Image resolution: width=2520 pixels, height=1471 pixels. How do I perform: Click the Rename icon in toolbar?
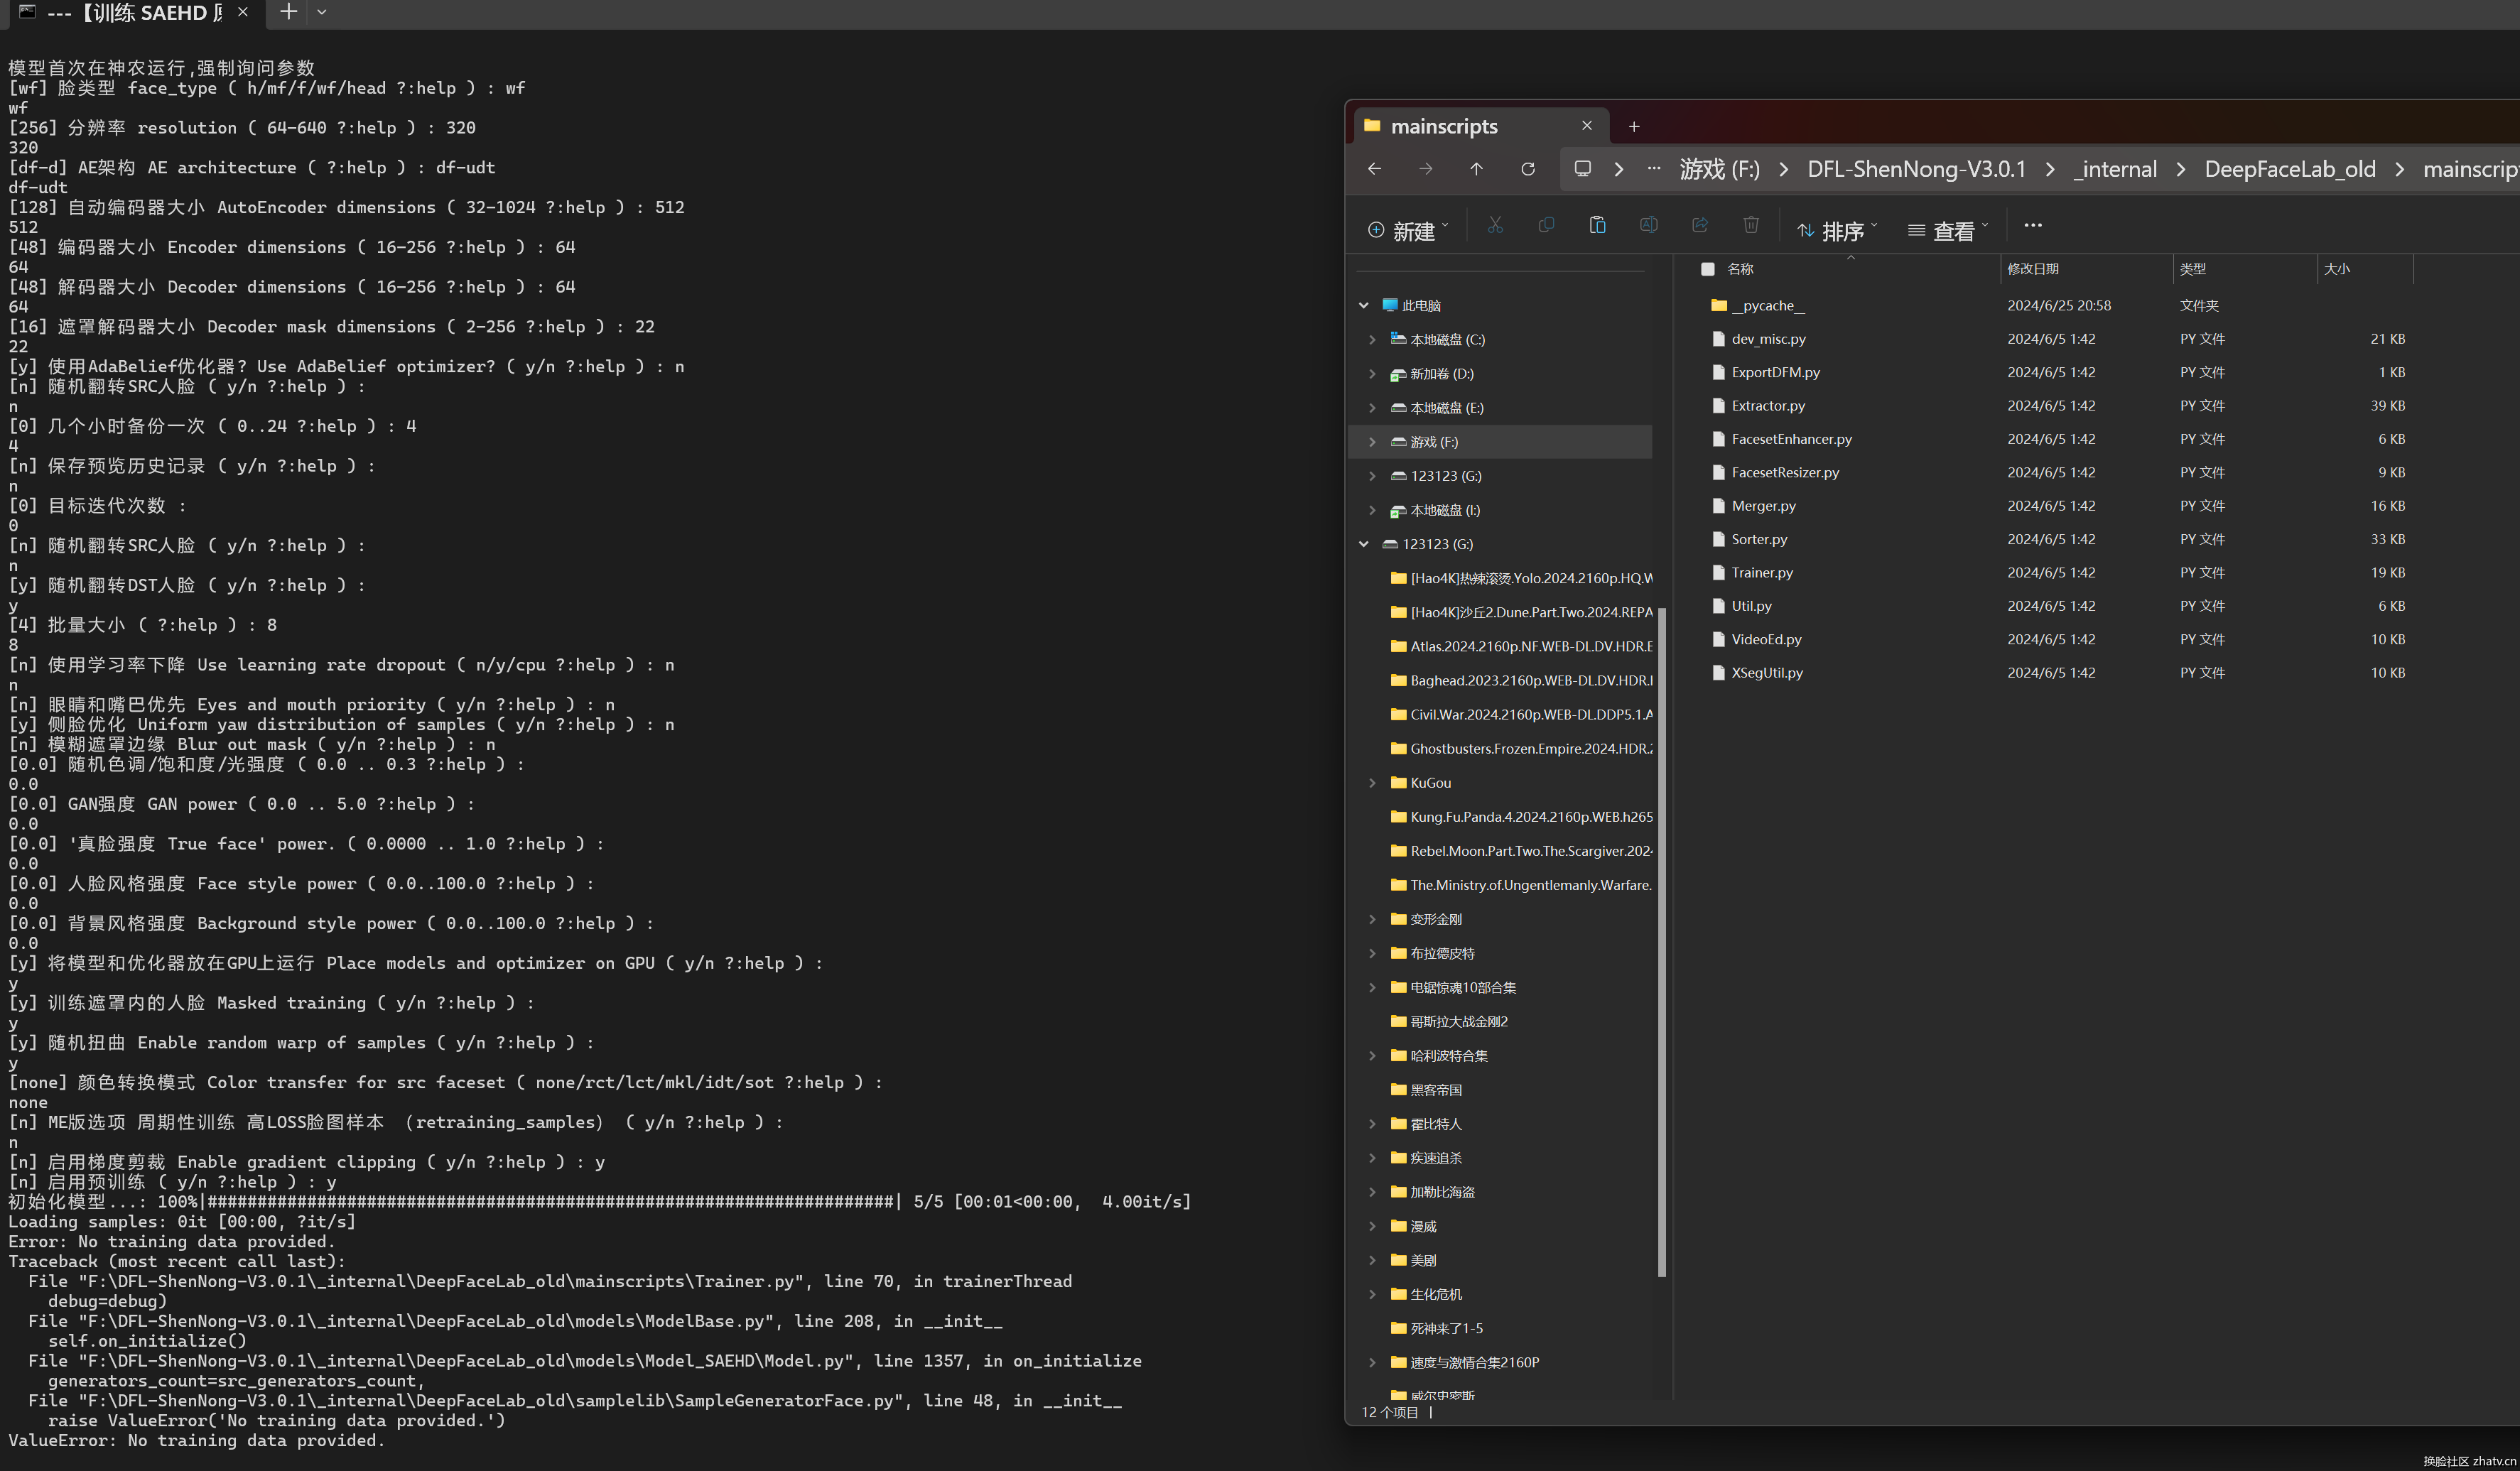pos(1649,226)
